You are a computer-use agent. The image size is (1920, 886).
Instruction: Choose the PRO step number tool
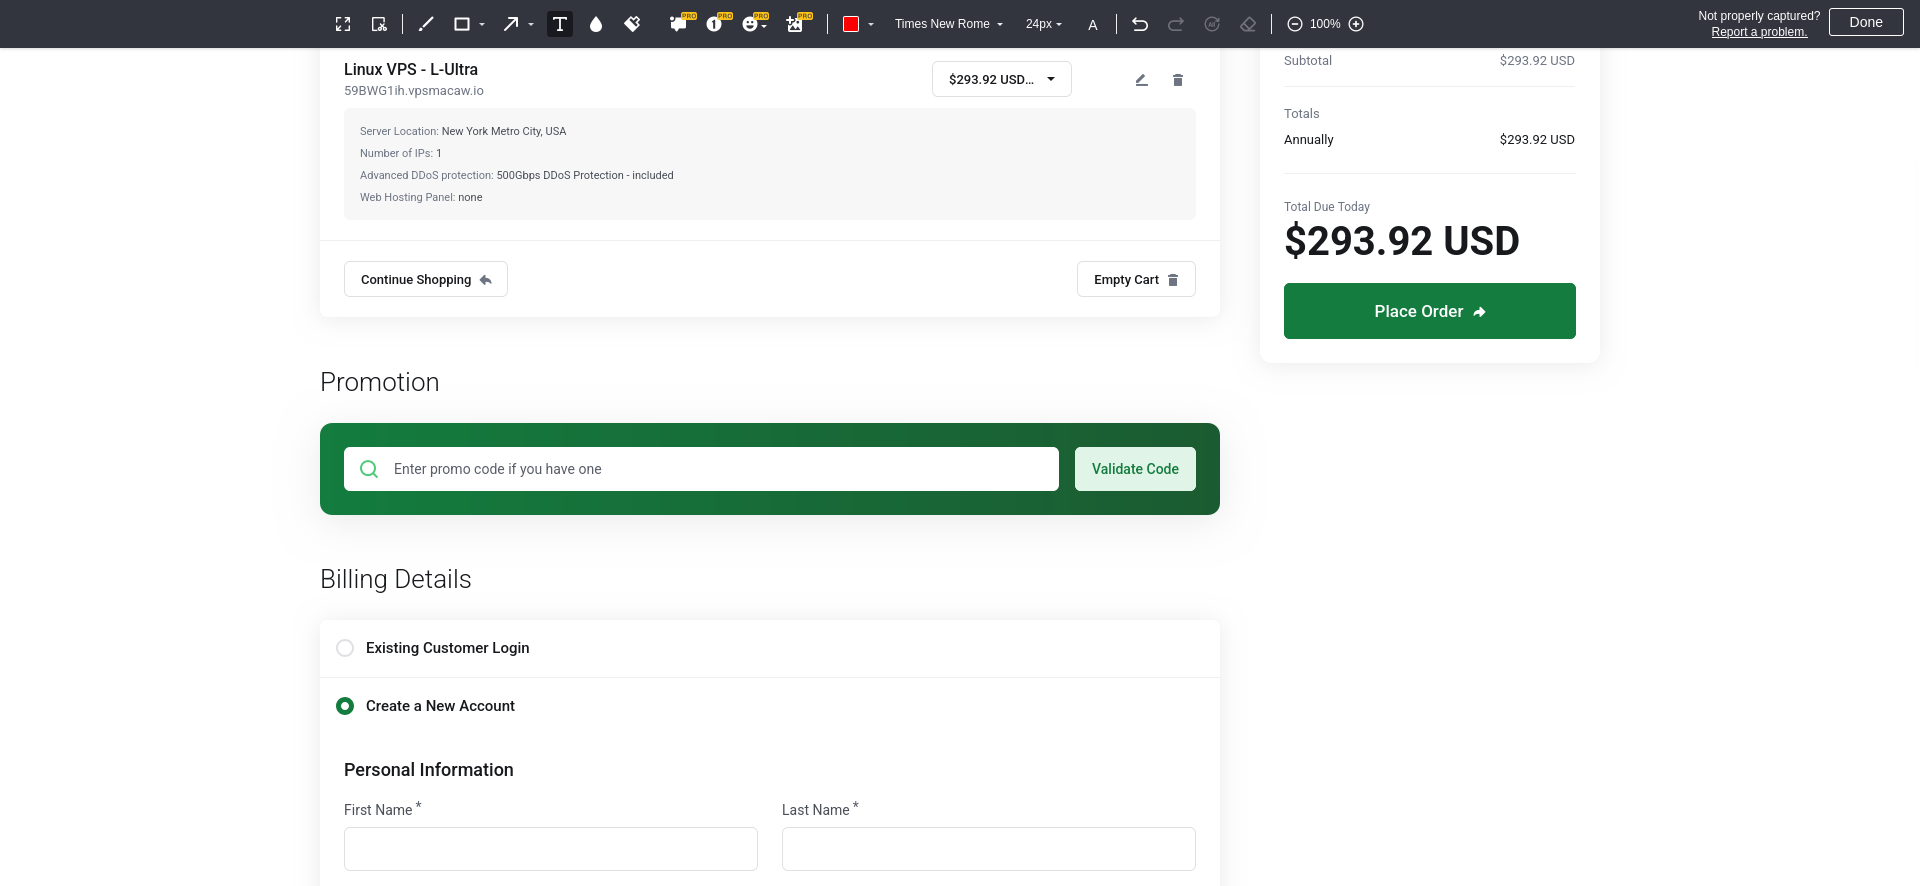tap(716, 23)
